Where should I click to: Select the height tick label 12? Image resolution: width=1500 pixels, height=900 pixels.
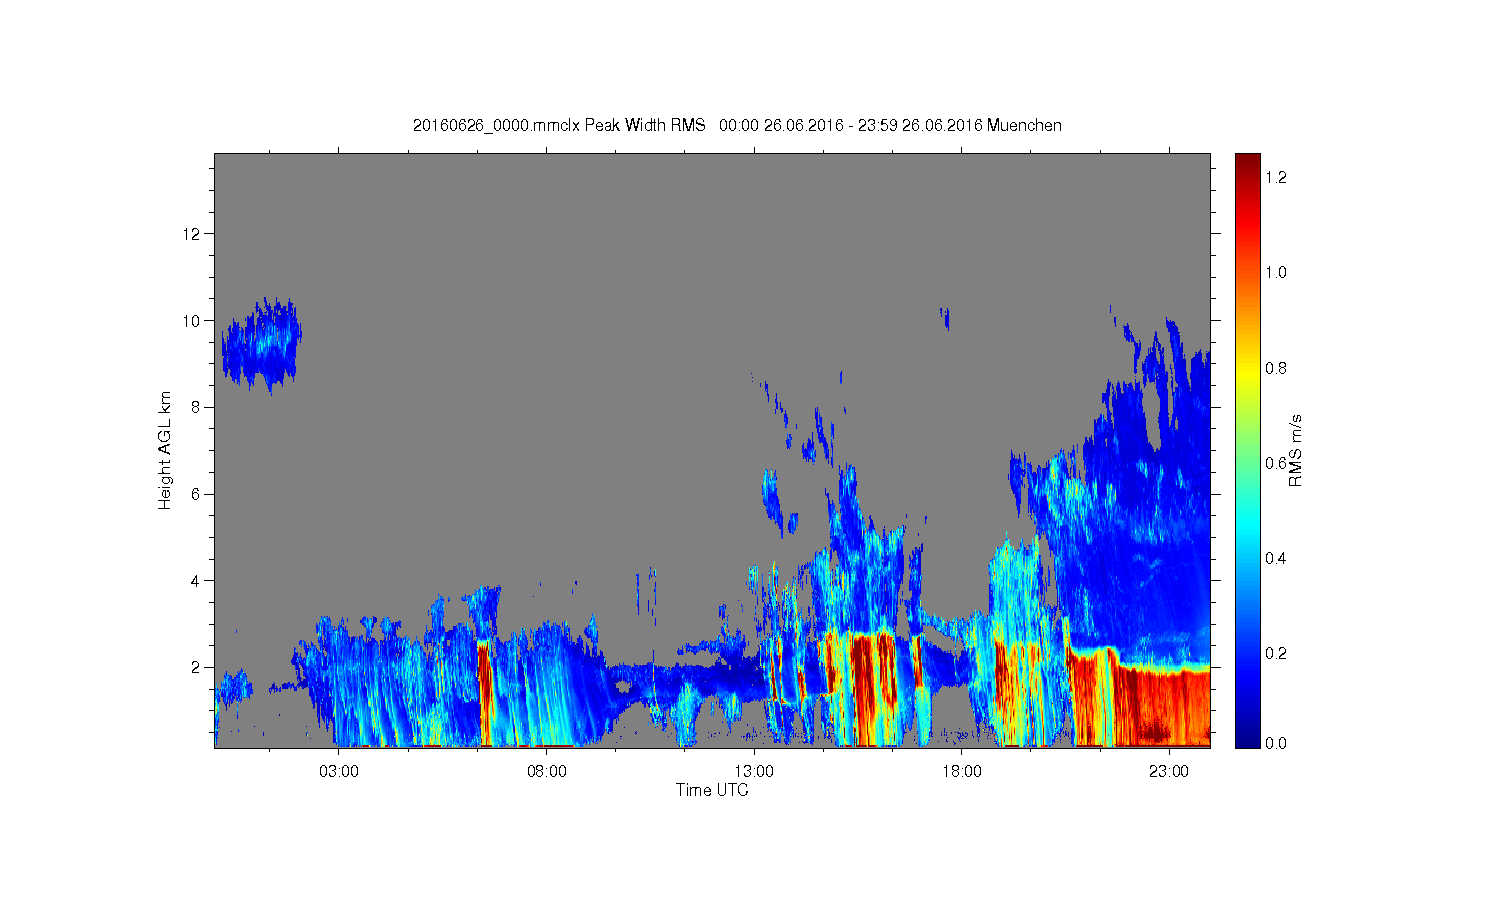(x=192, y=234)
